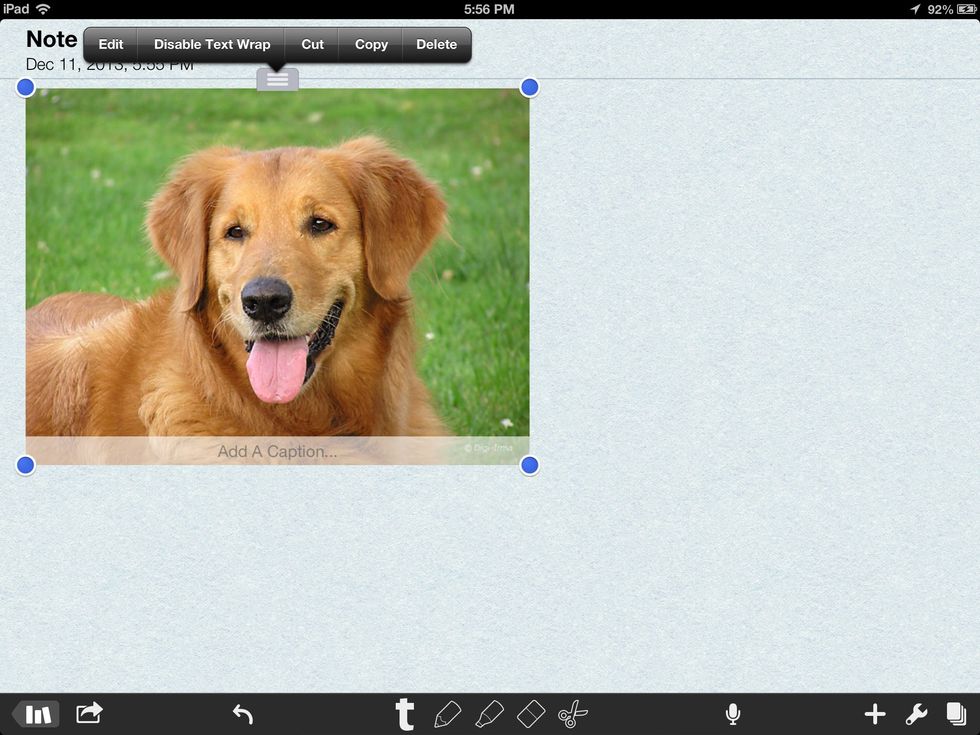Choose Cut in the popup menu
The height and width of the screenshot is (735, 980).
point(313,45)
